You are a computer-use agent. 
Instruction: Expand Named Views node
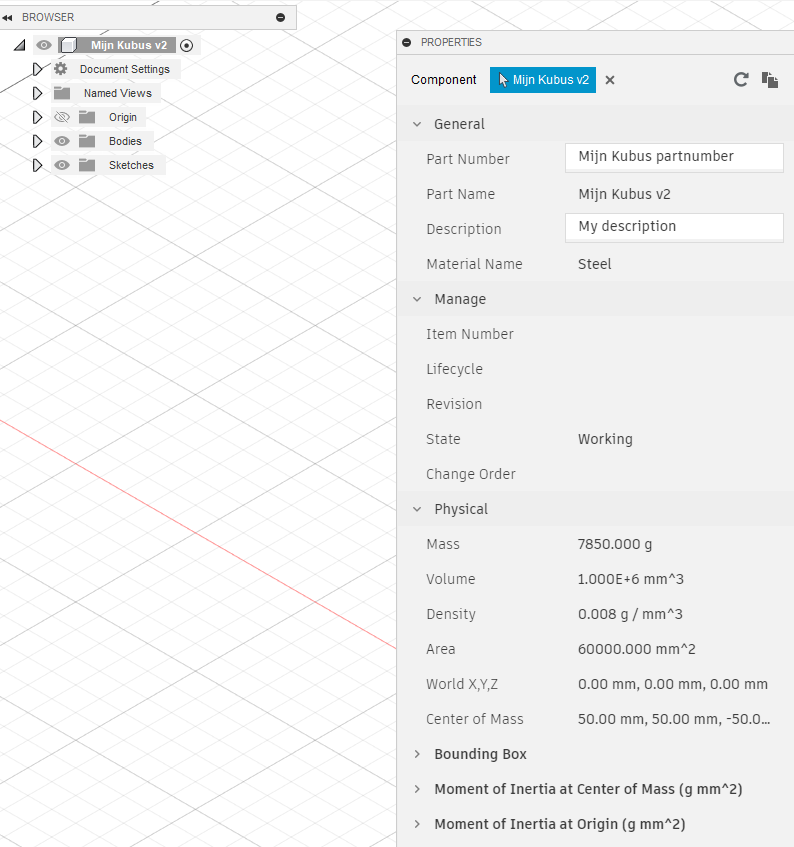(x=37, y=93)
